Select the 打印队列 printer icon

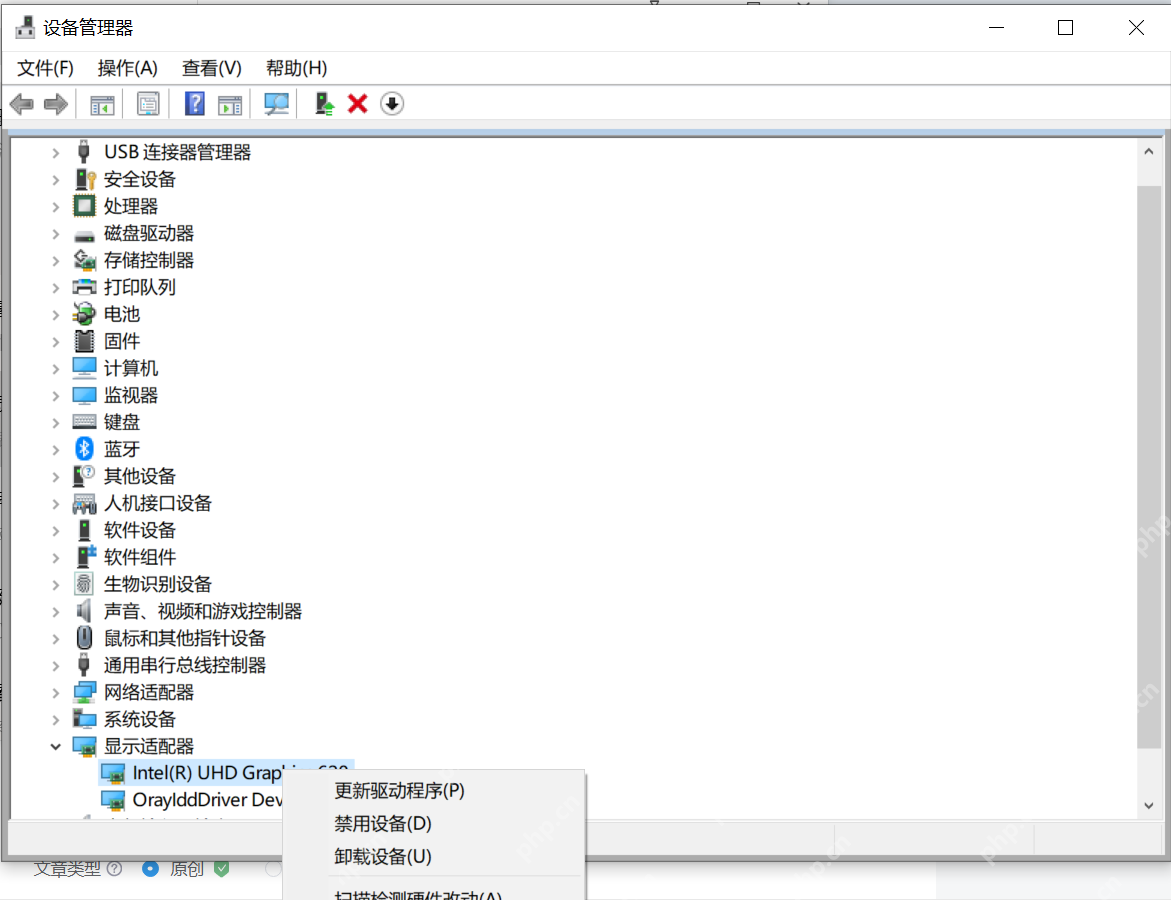point(84,287)
